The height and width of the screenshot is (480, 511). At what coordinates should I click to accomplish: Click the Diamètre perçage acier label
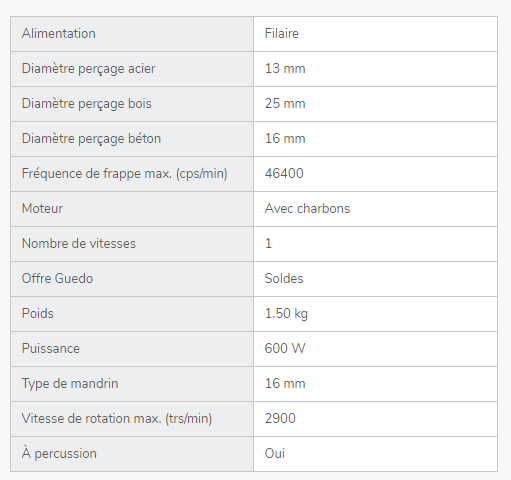click(88, 69)
